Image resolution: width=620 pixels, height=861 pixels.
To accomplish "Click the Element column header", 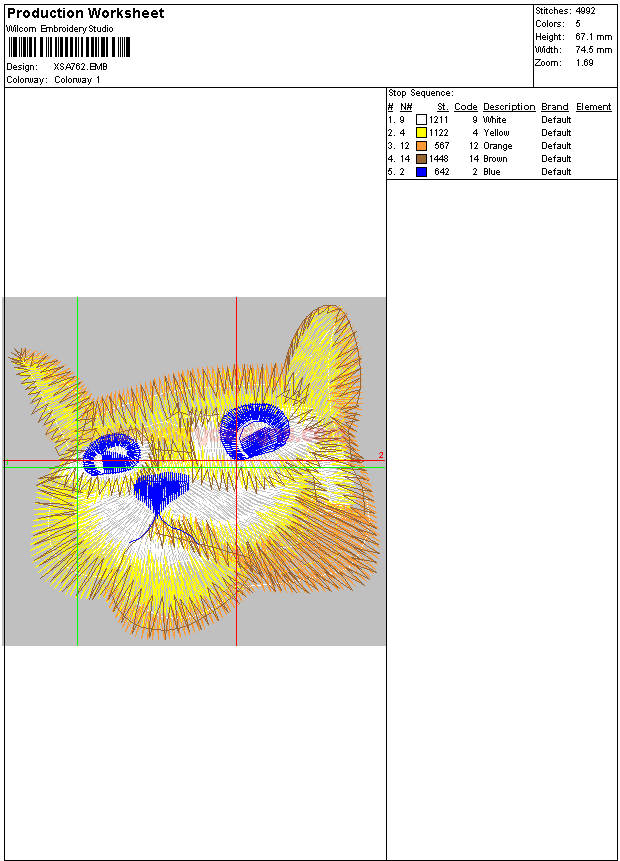I will coord(593,107).
